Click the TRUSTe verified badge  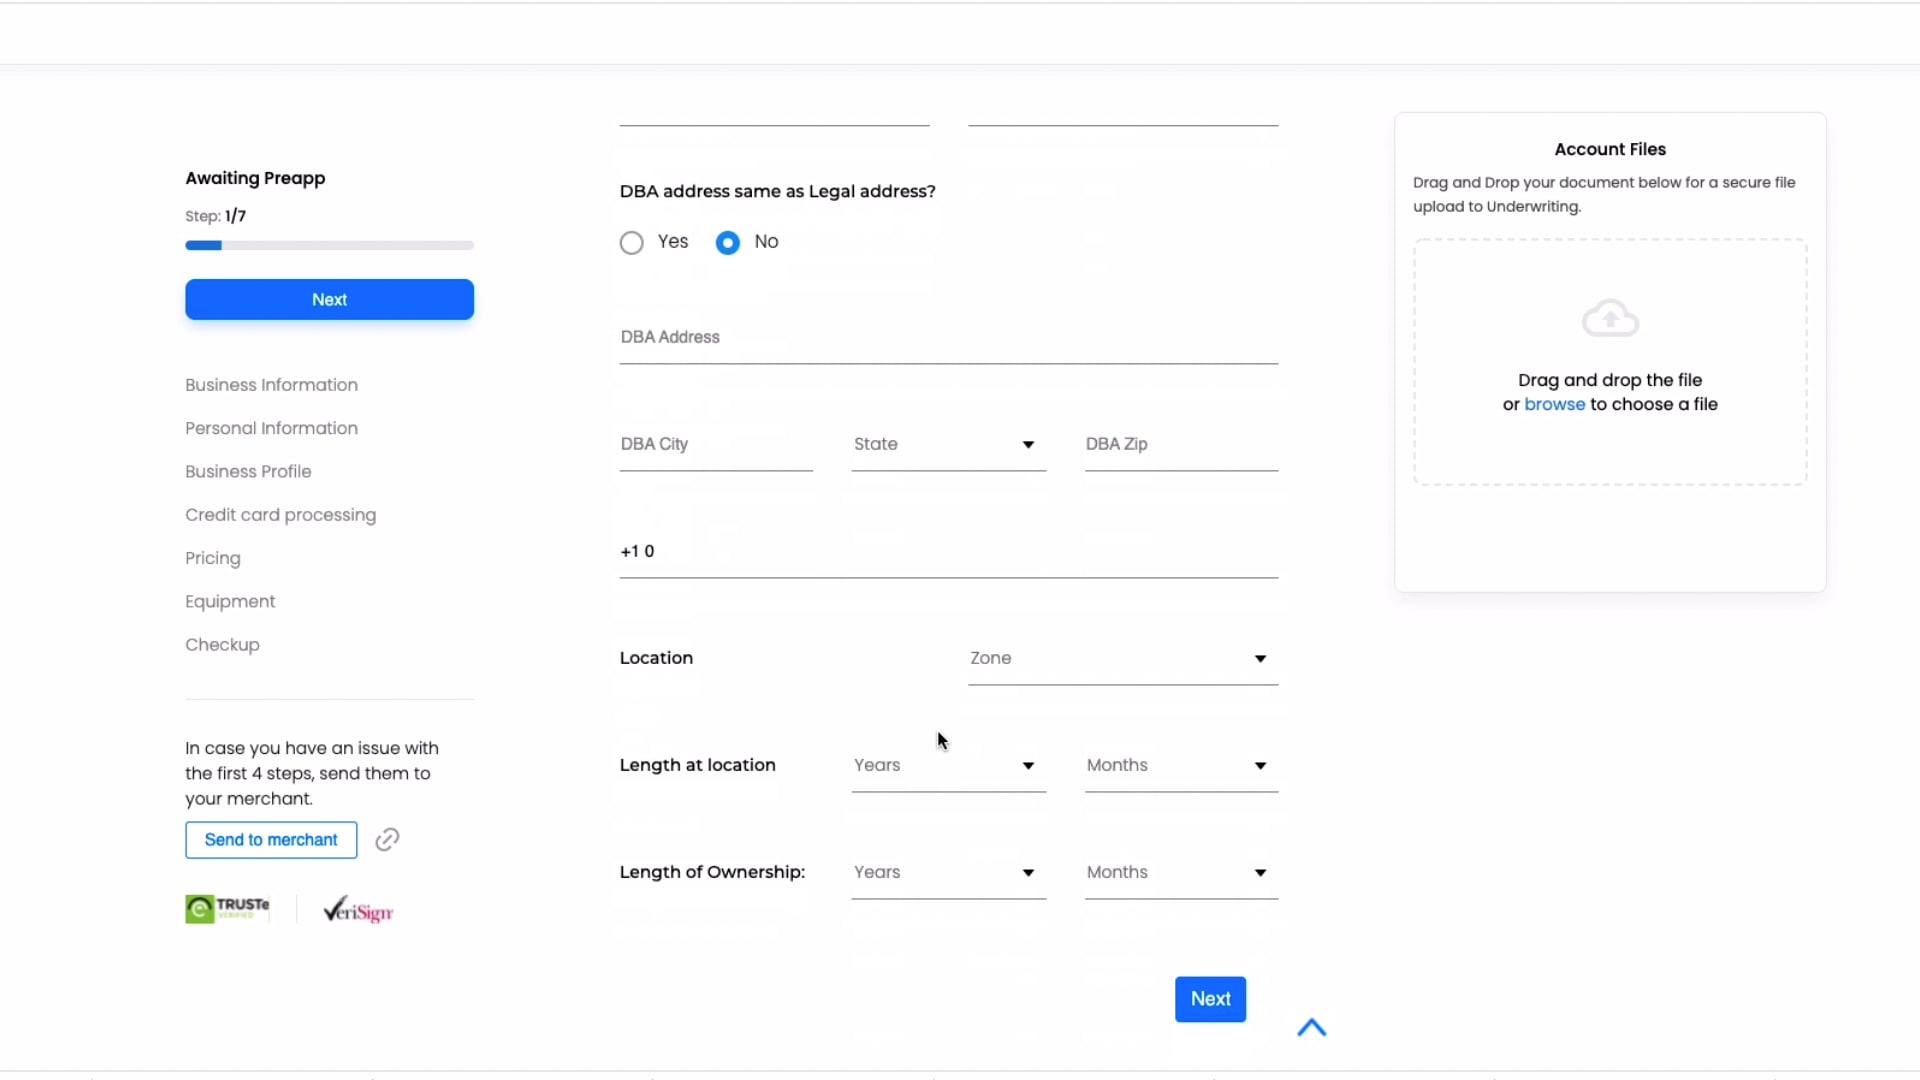pyautogui.click(x=228, y=909)
